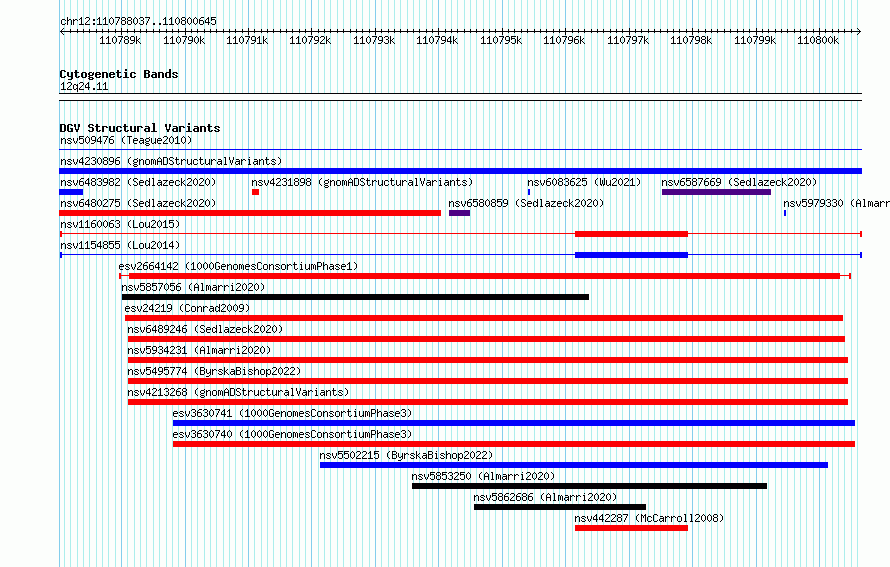The width and height of the screenshot is (890, 567).
Task: Open the nsv5857056 (Almarri2020) label
Action: 193,287
